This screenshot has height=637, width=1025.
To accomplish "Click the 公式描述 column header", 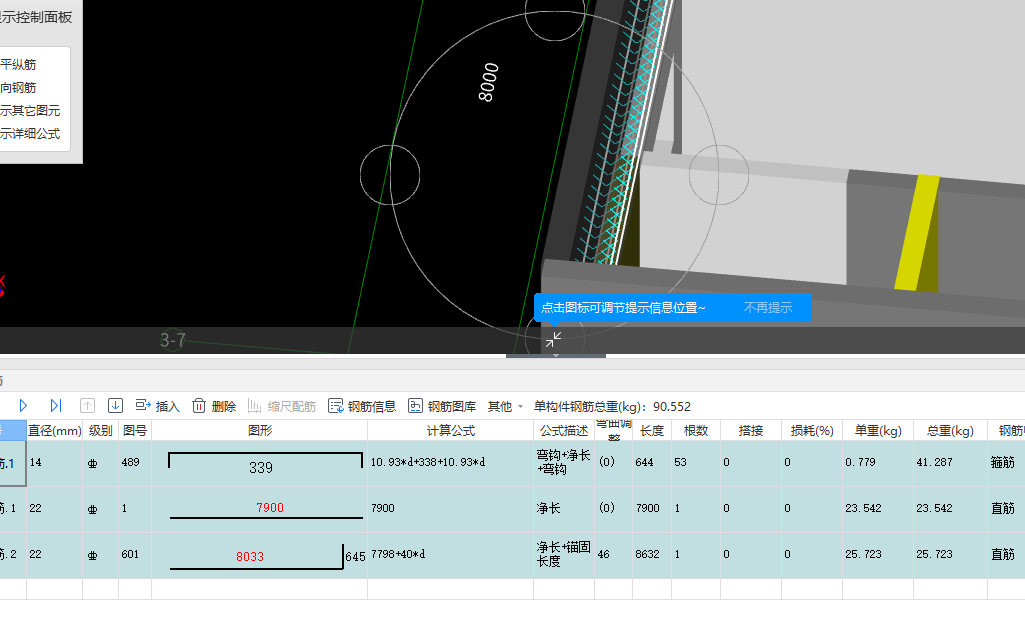I will (x=563, y=430).
